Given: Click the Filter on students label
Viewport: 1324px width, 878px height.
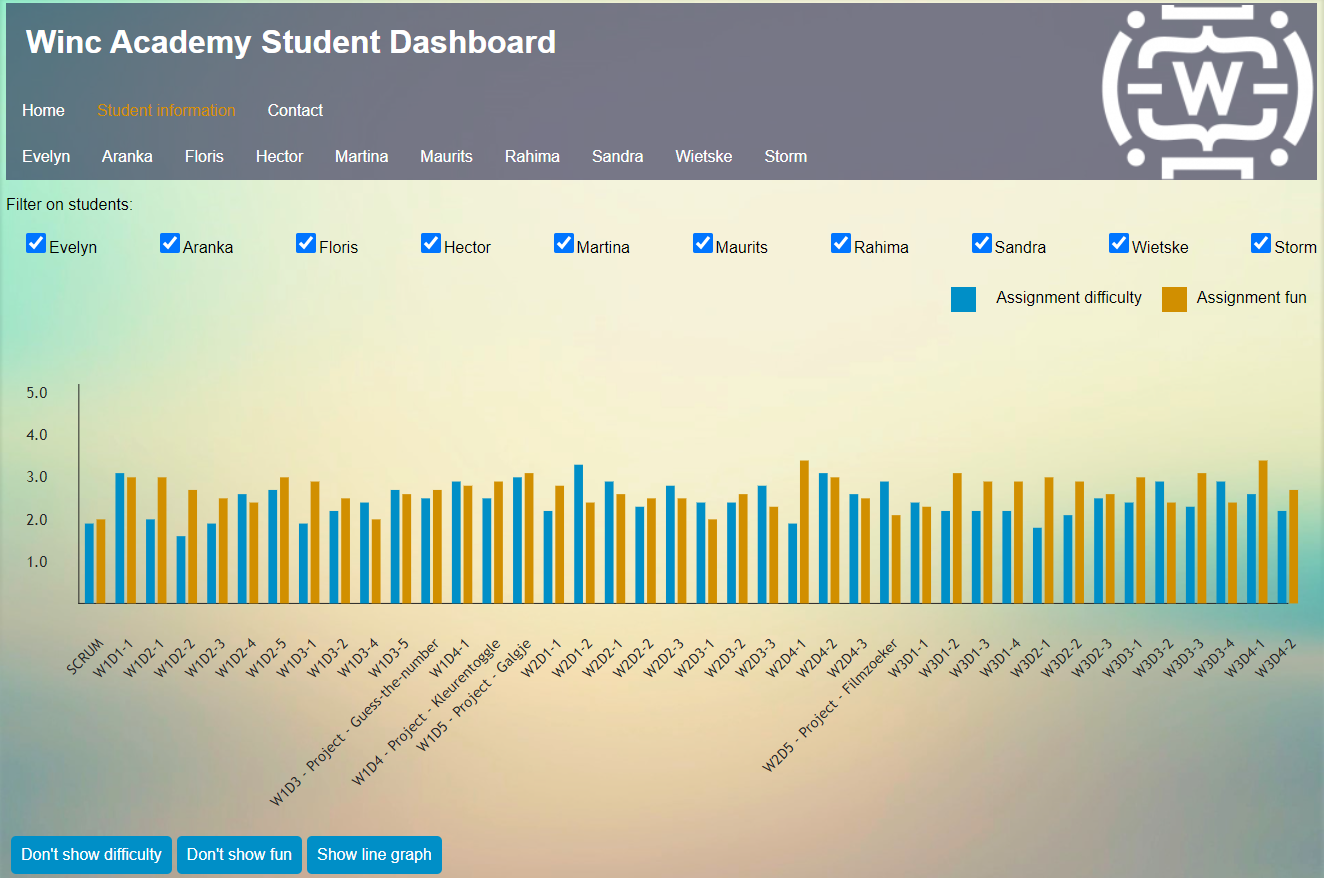Looking at the screenshot, I should (69, 205).
